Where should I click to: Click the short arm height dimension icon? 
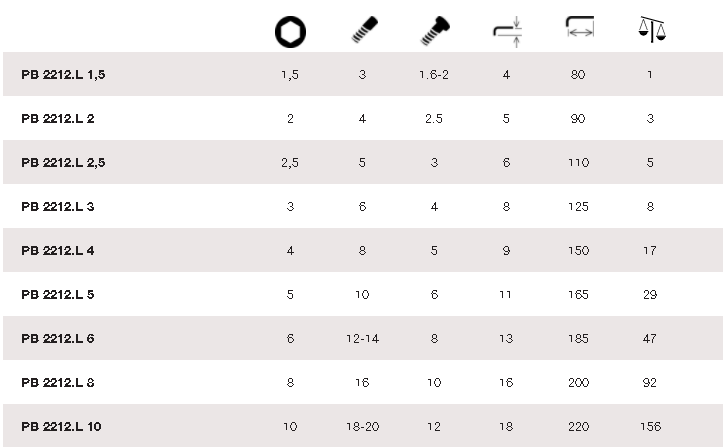click(x=506, y=32)
